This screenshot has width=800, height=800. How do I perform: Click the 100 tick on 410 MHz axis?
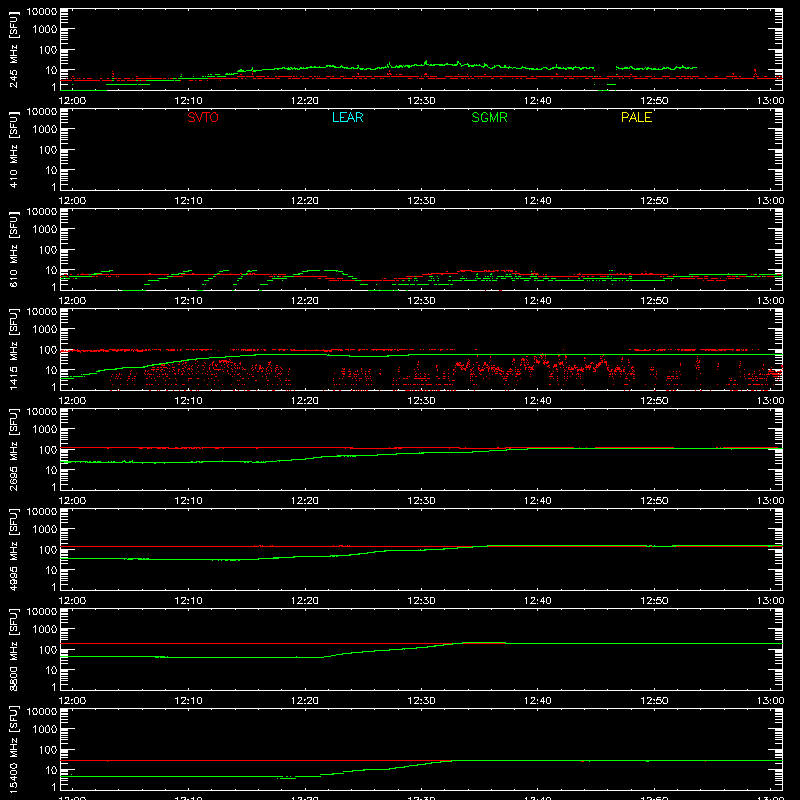[48, 150]
